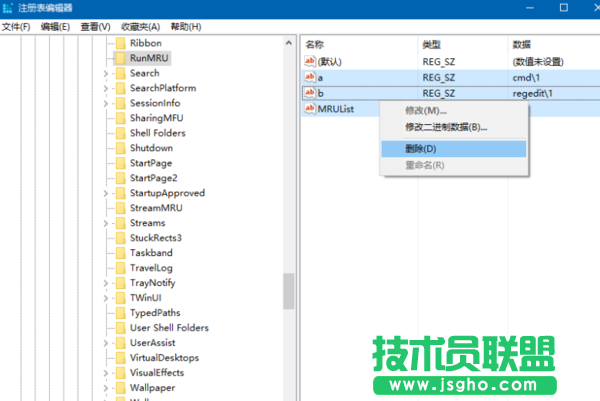Click the Registry Editor title bar icon
Screen dimensions: 600x401
click(x=7, y=8)
